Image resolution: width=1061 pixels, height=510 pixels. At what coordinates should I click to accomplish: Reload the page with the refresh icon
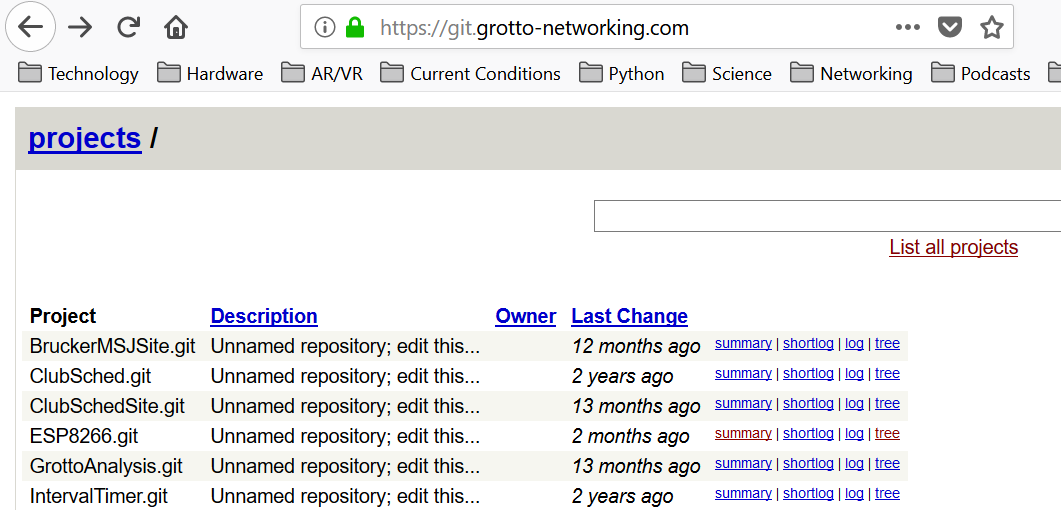click(x=128, y=27)
